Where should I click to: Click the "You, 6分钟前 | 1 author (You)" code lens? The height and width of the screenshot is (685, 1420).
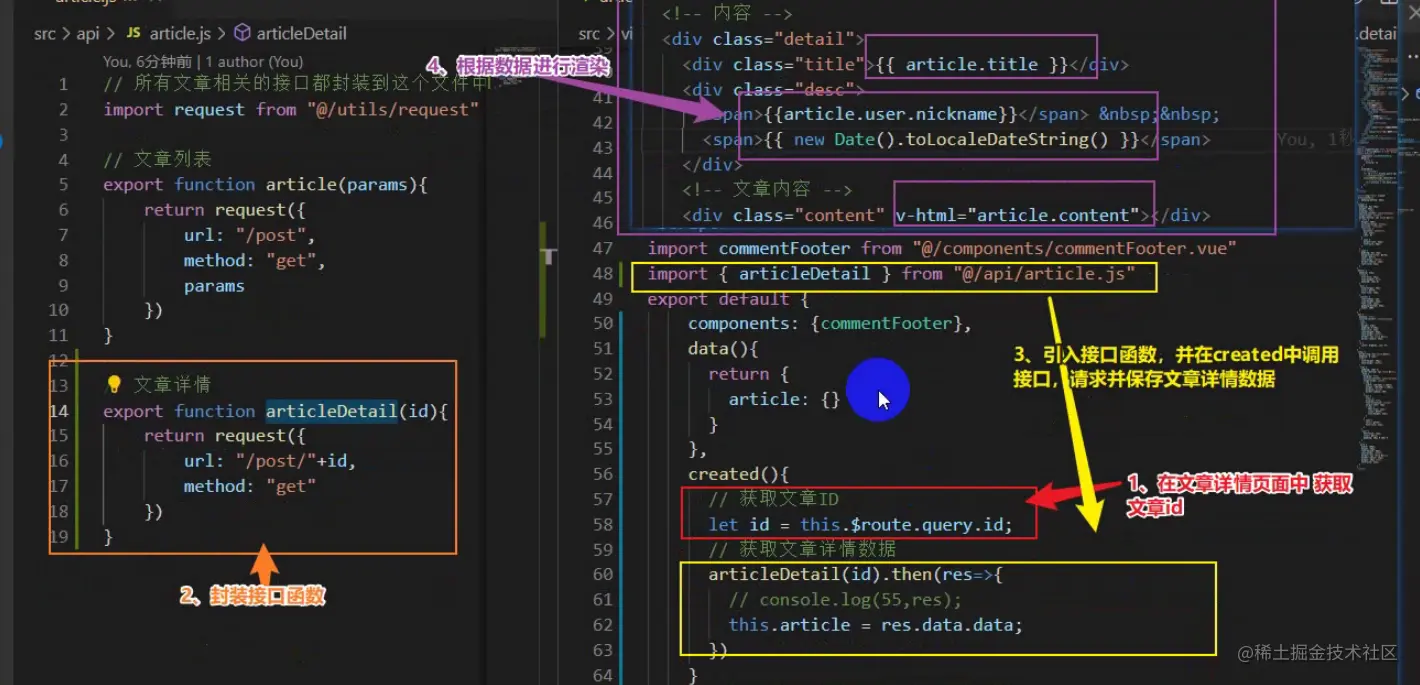[202, 61]
